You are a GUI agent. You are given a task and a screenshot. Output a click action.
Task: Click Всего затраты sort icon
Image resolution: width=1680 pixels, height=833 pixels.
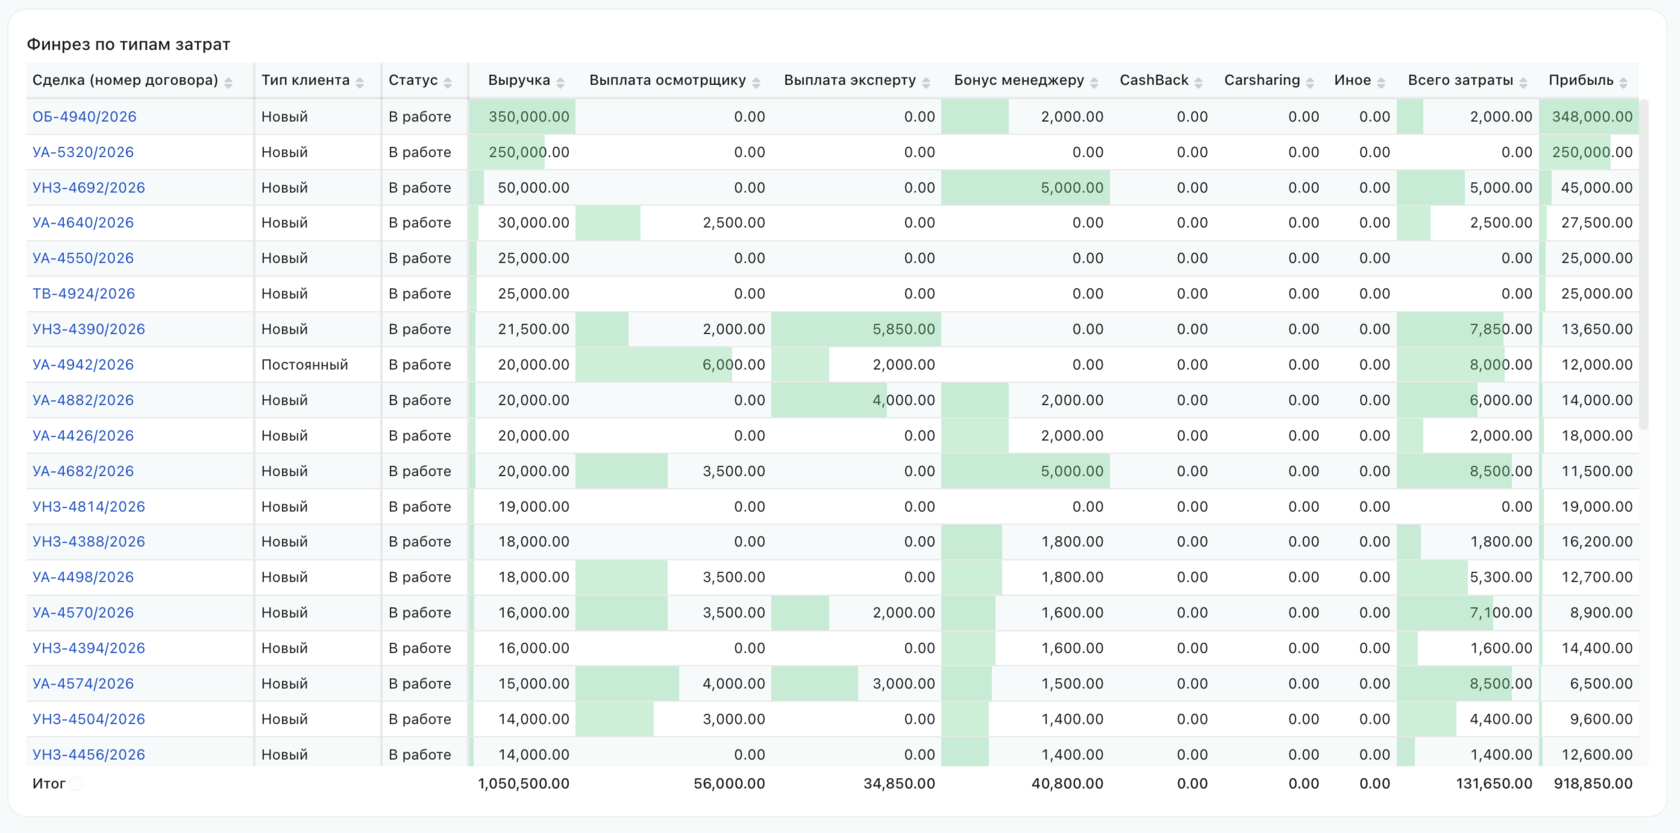[x=1523, y=82]
